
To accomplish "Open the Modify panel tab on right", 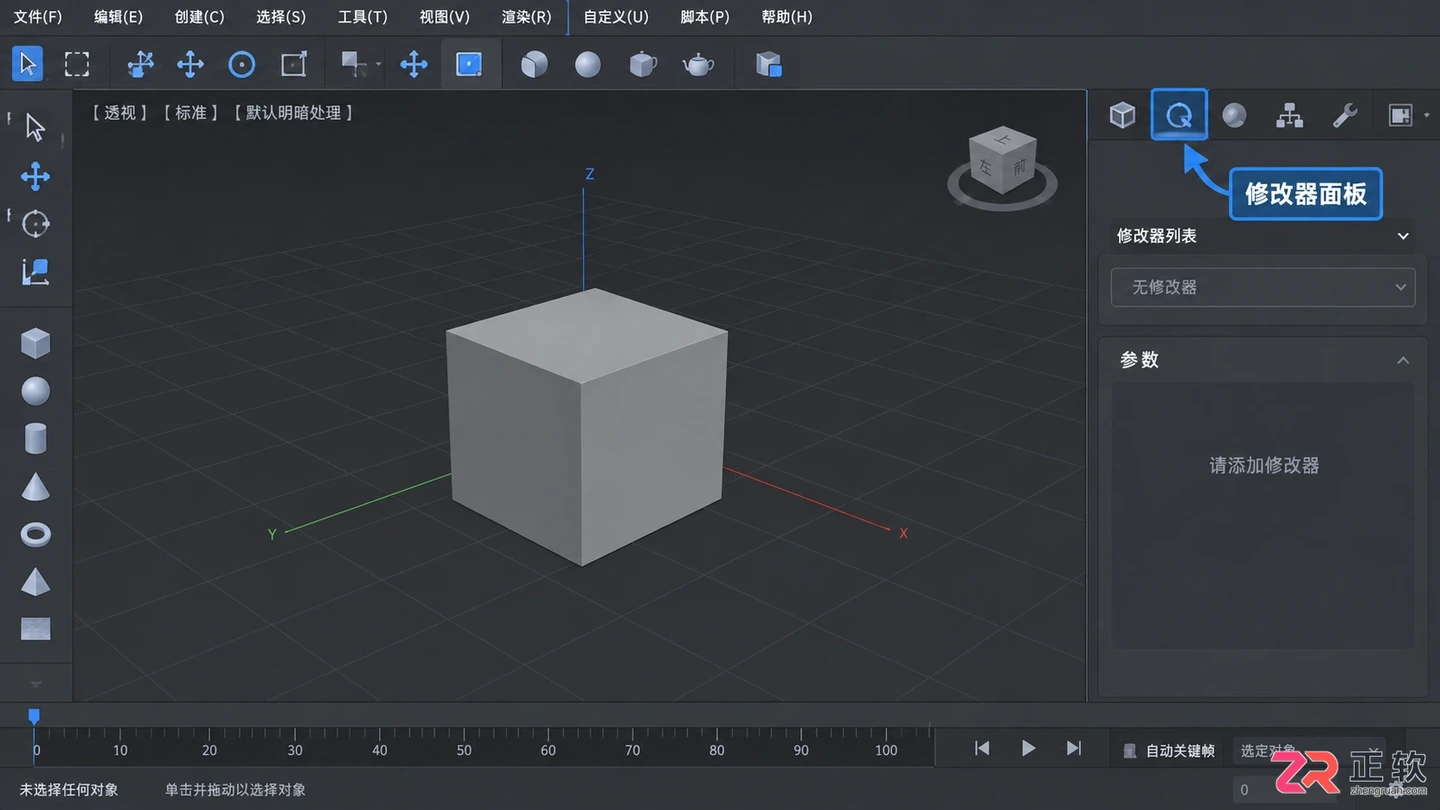I will [x=1179, y=115].
